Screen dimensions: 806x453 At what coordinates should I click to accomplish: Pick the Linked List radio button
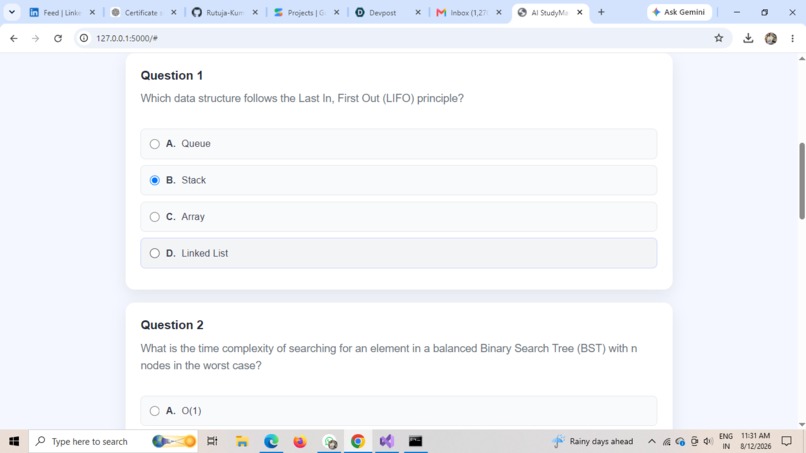click(x=155, y=253)
